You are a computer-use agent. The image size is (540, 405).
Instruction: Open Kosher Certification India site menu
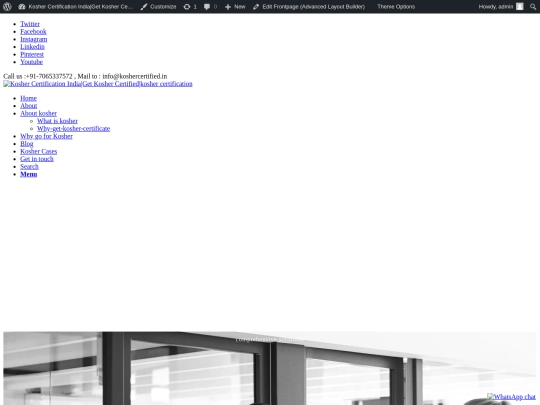tap(76, 7)
